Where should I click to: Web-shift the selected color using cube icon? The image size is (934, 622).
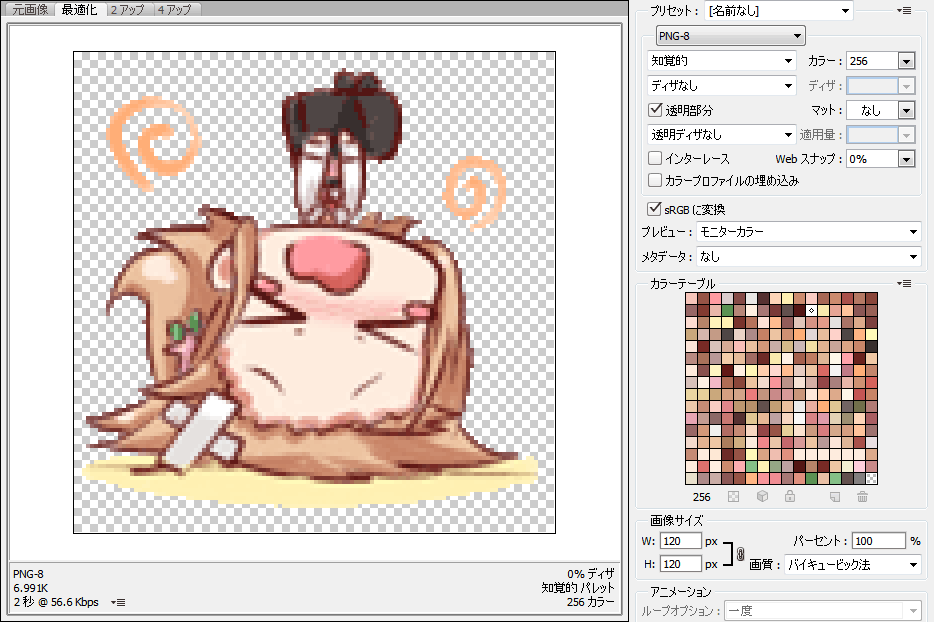pos(763,496)
